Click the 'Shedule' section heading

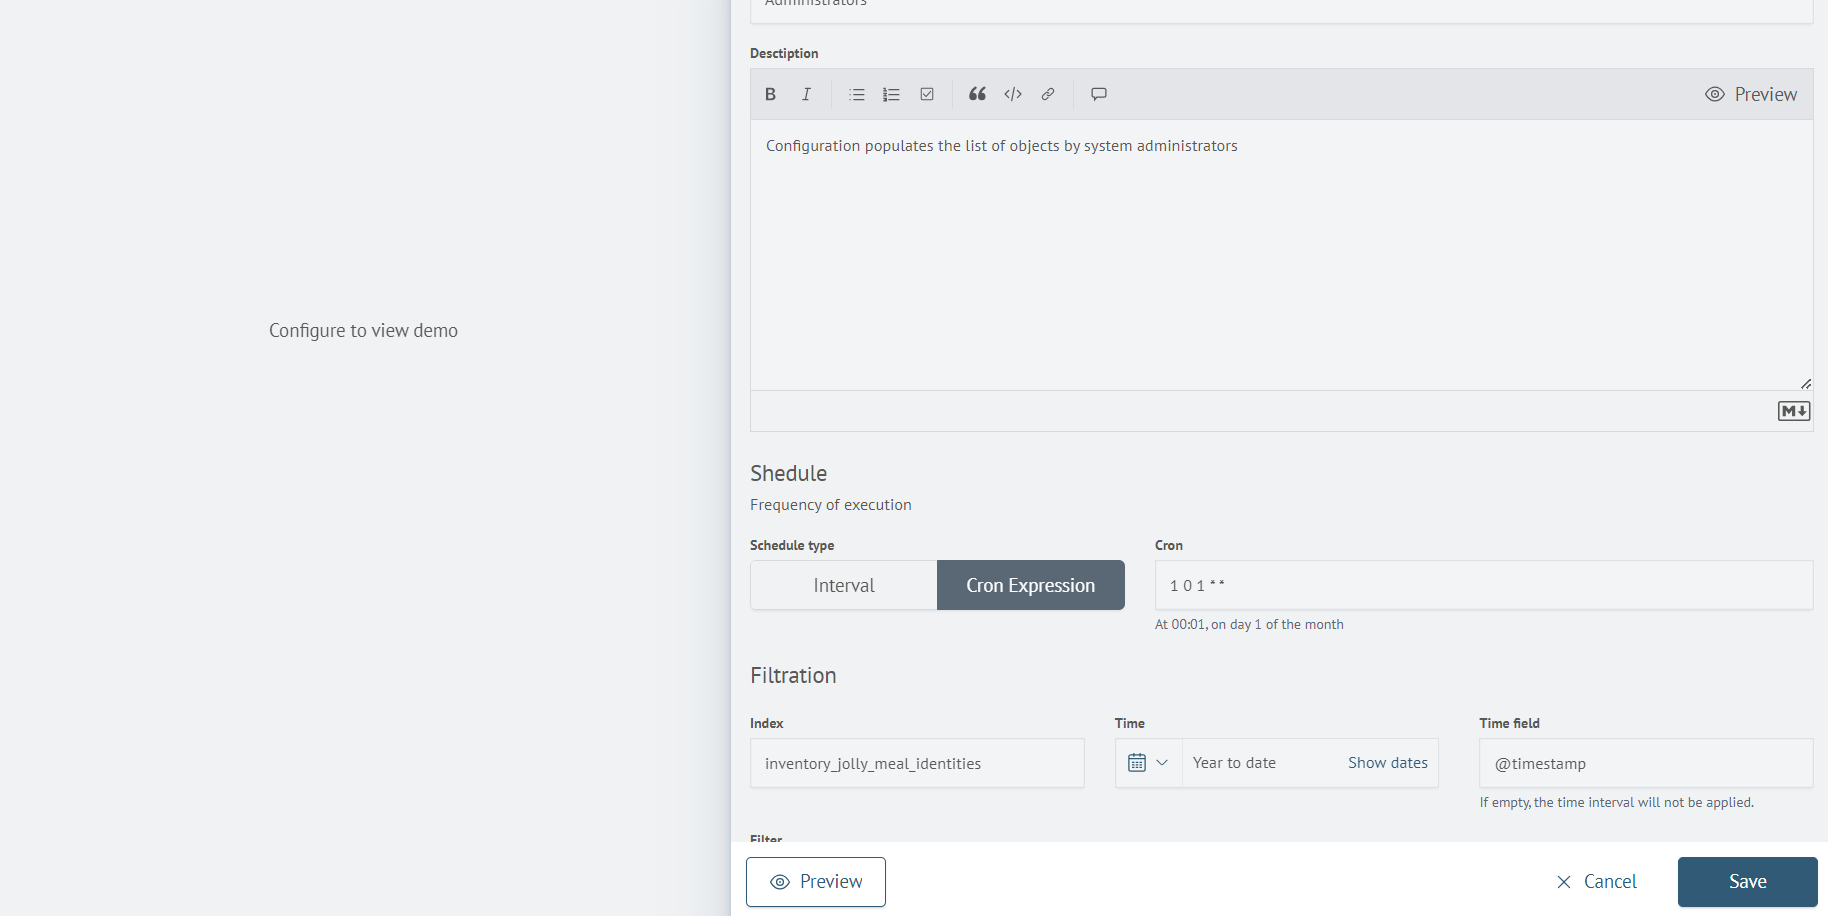tap(789, 473)
